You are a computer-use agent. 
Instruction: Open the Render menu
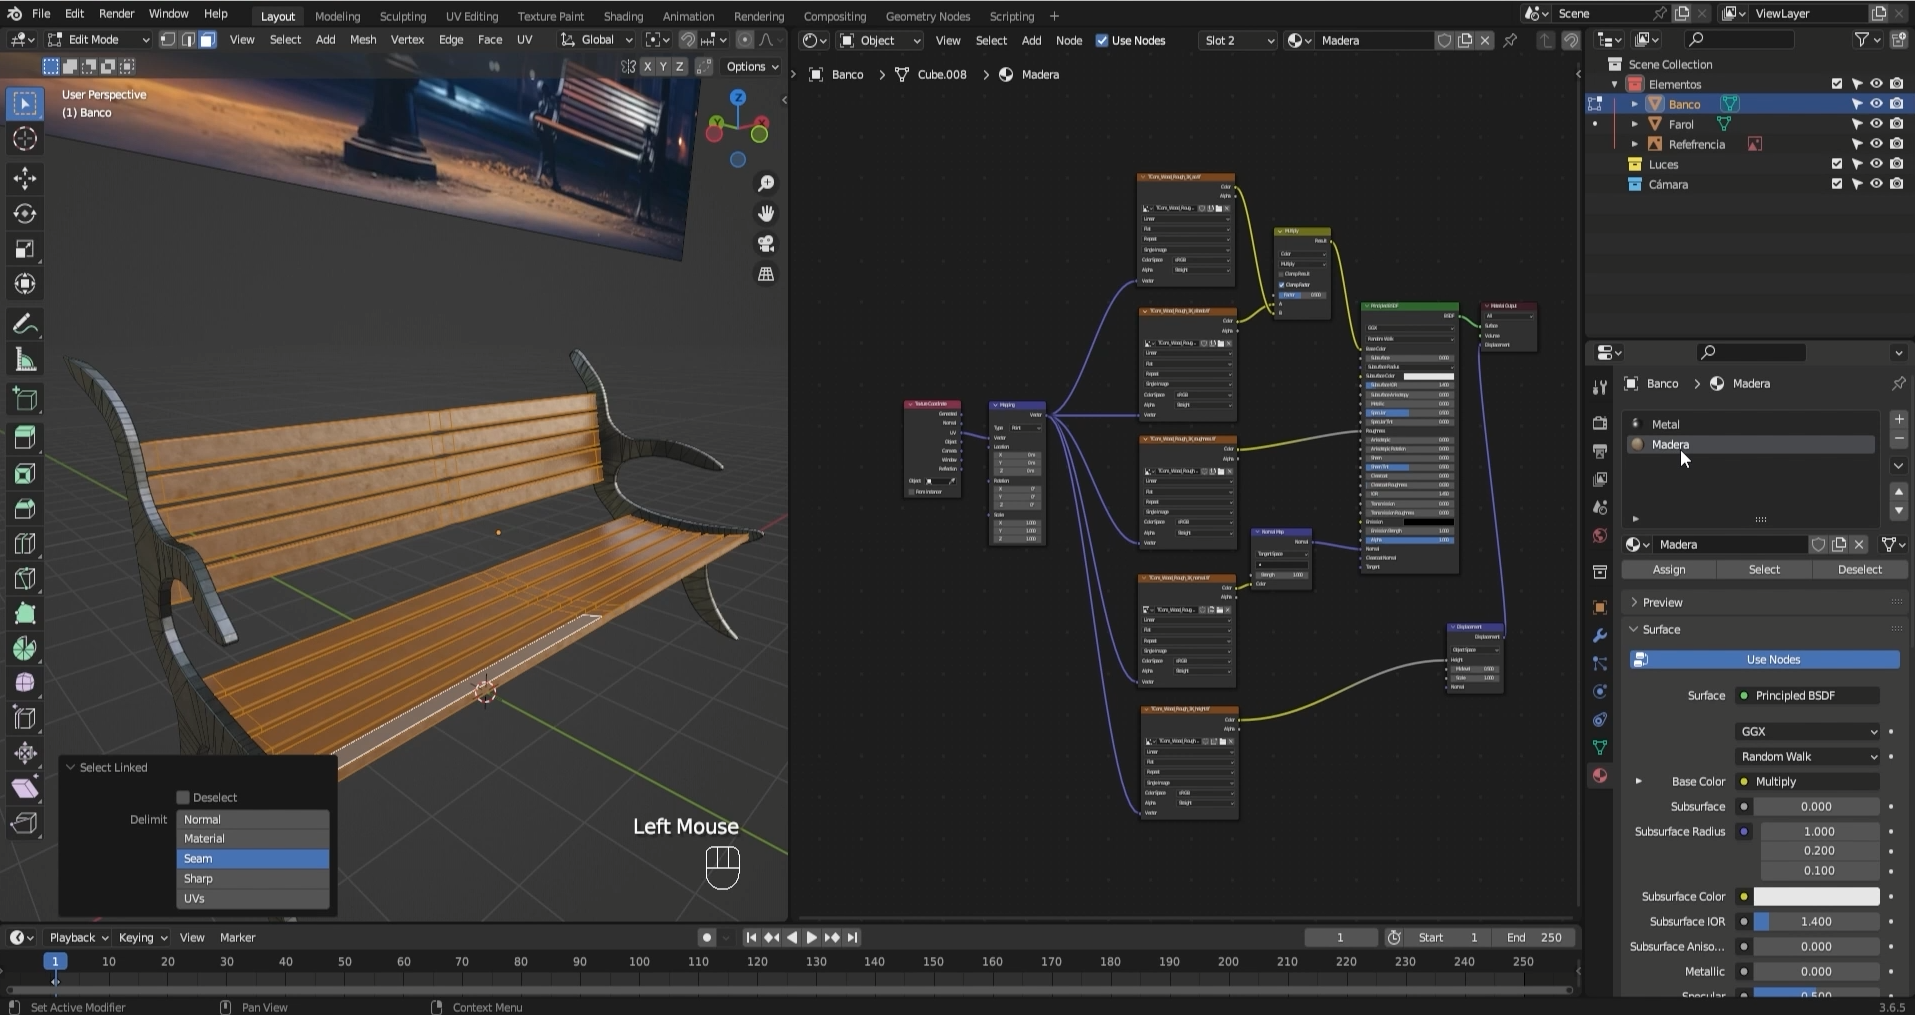[x=116, y=14]
